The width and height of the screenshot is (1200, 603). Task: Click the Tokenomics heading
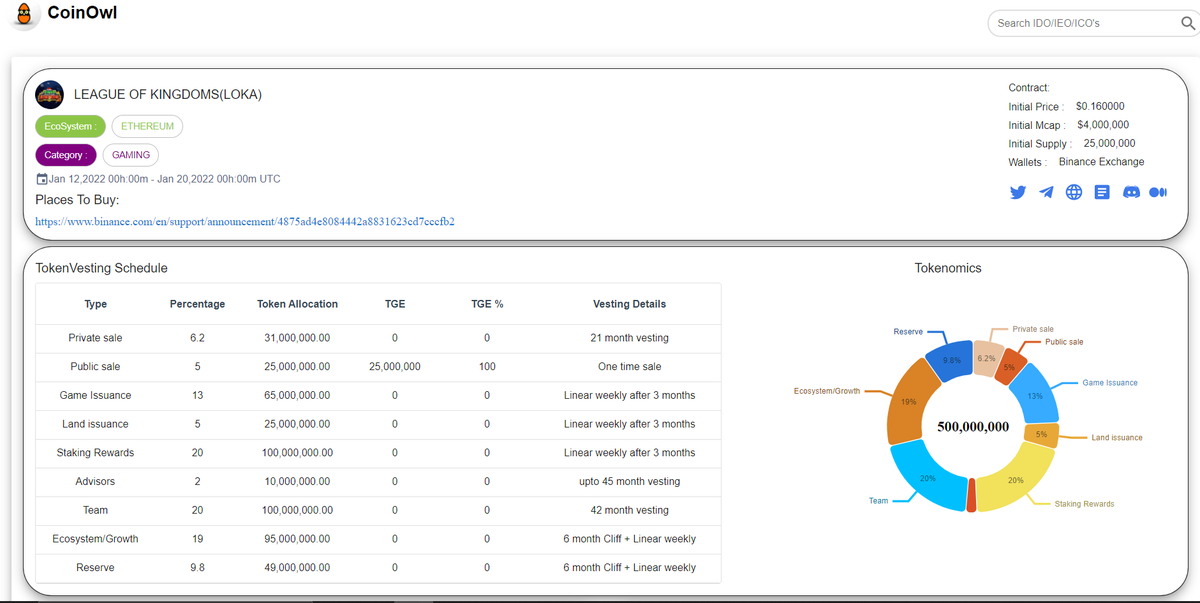(948, 268)
